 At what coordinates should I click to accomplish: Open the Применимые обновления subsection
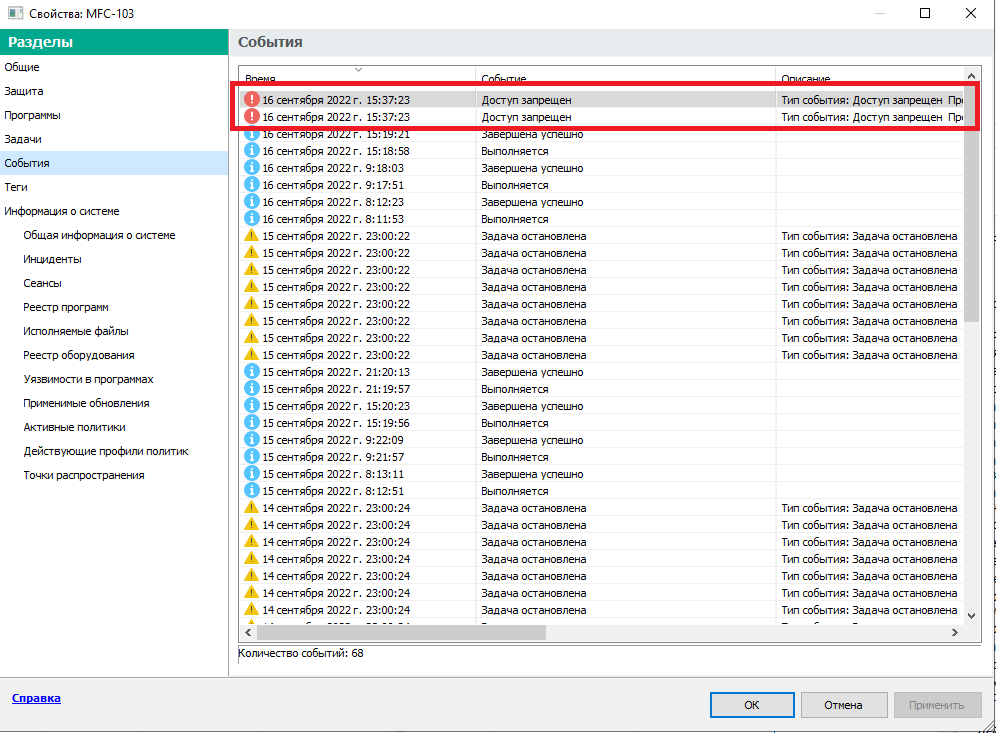(x=86, y=403)
